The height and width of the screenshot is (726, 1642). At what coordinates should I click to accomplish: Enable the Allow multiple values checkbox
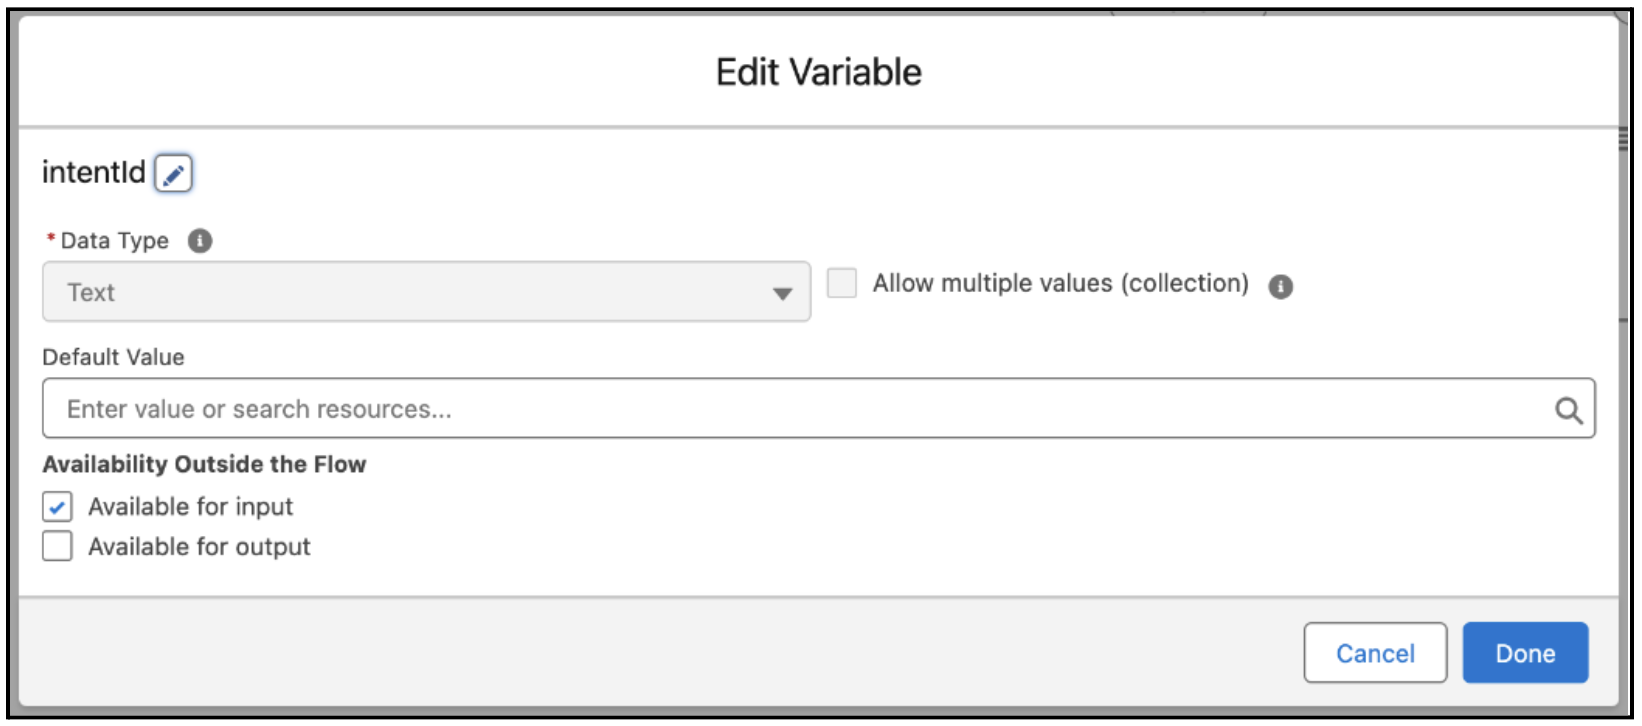point(842,284)
